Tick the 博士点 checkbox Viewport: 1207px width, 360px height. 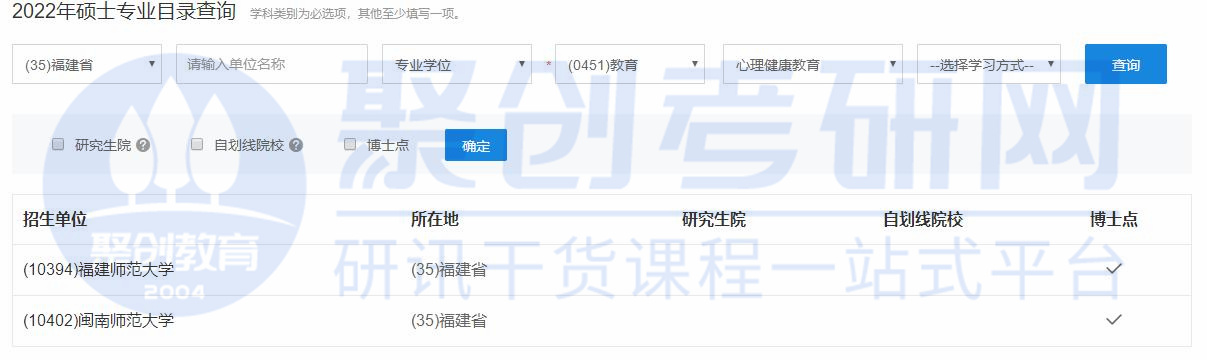tap(350, 144)
